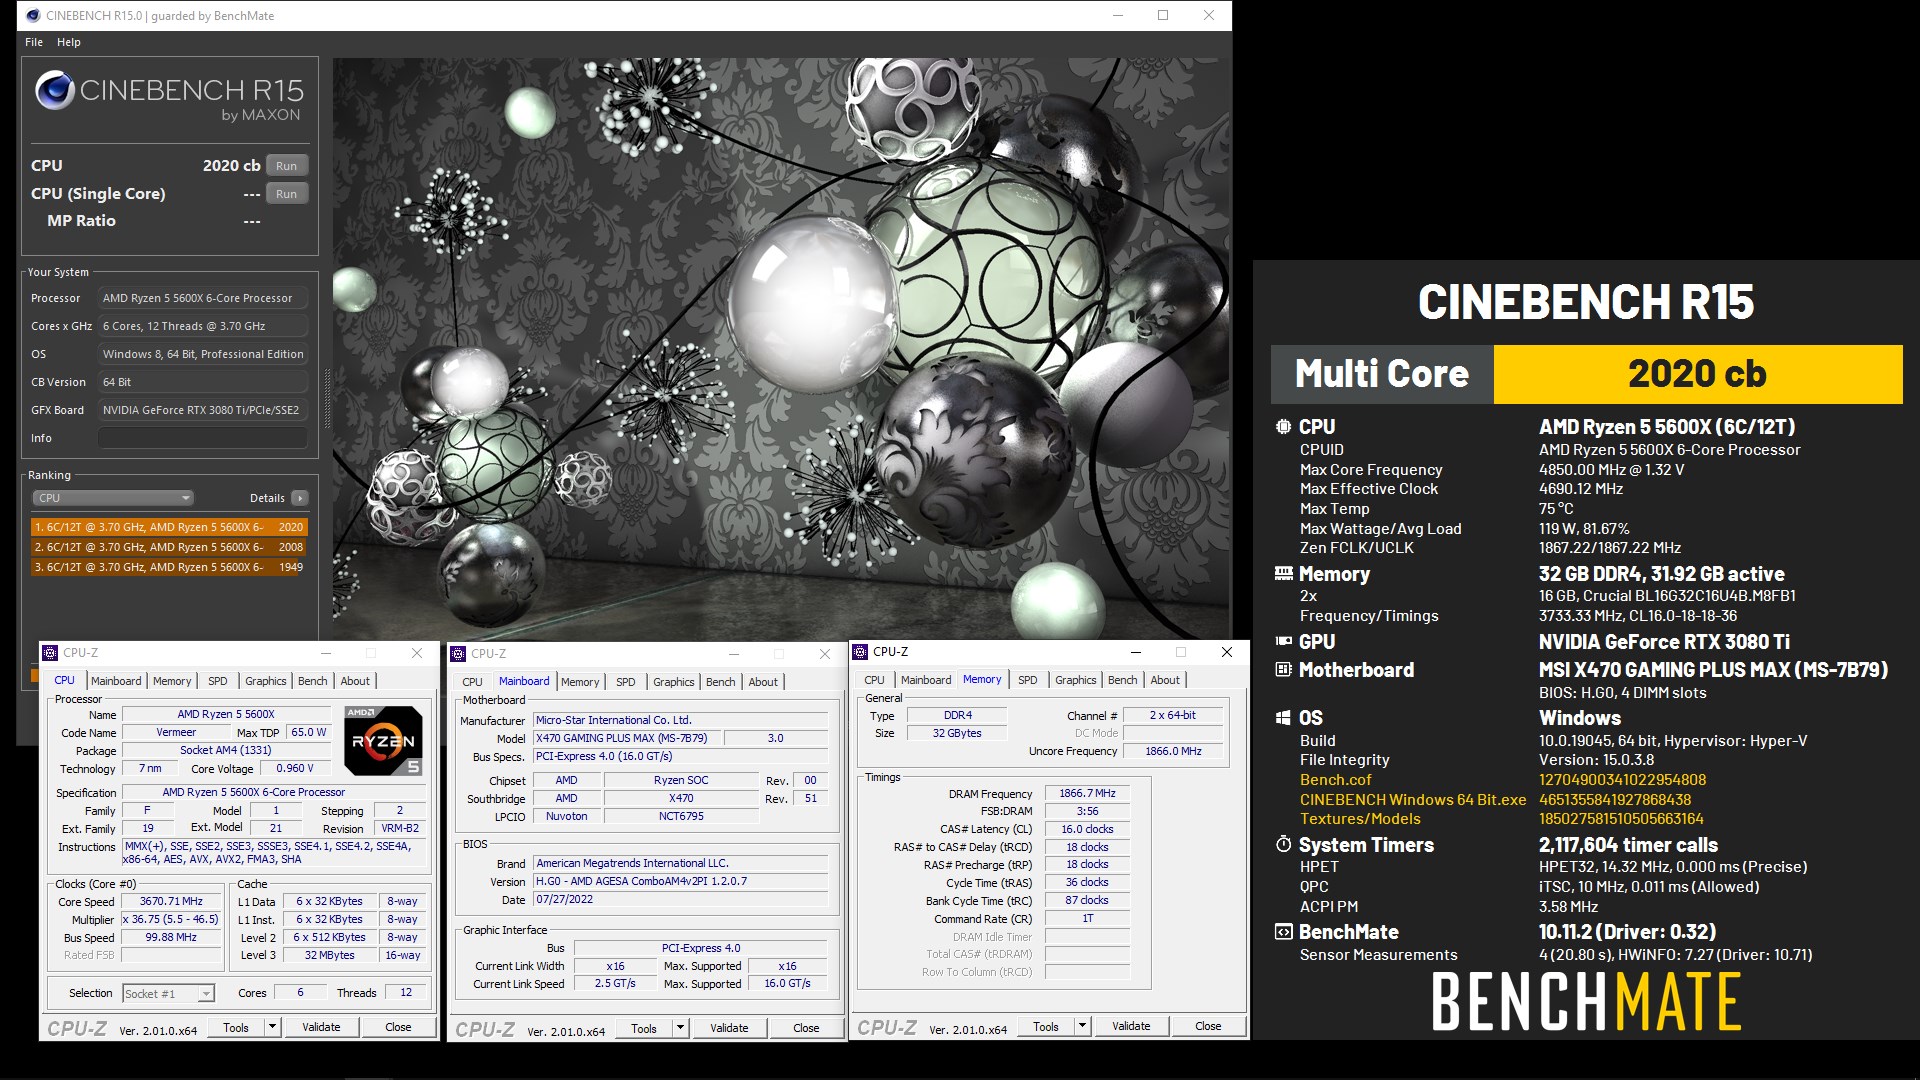Screen dimensions: 1920x1080
Task: Click the Motherboard icon in BenchMate panel
Action: [1283, 670]
